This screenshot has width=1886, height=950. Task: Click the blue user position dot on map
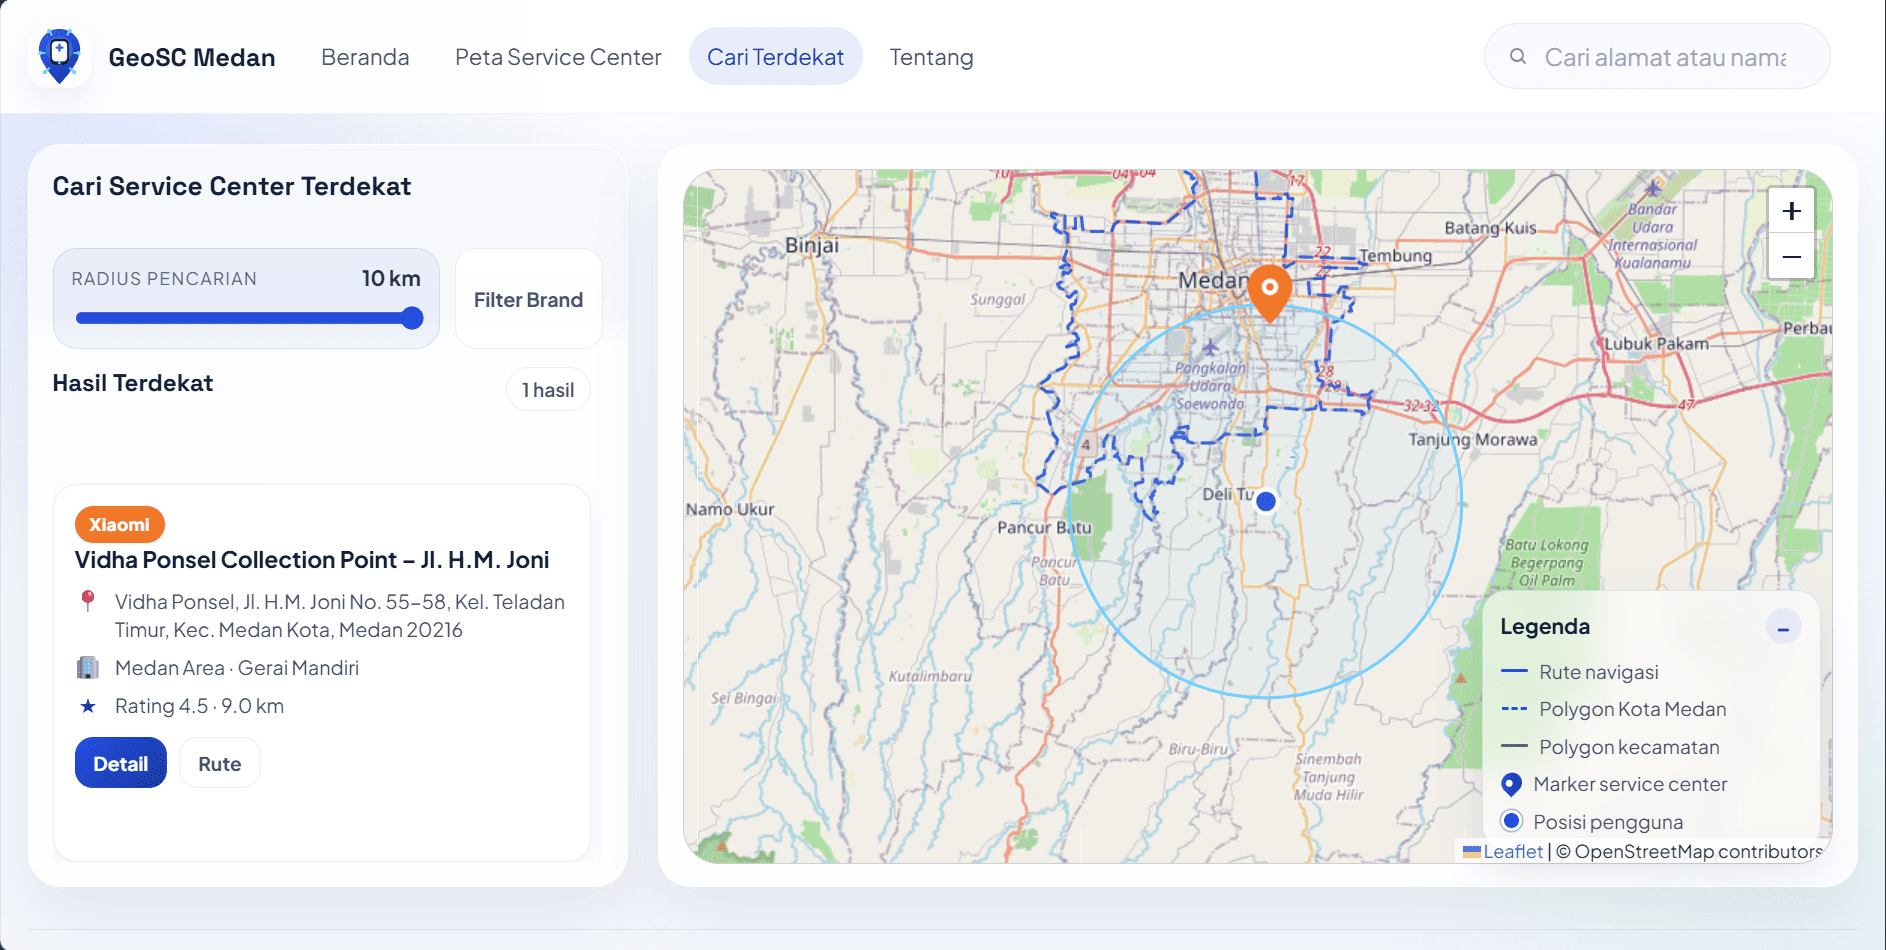coord(1266,501)
